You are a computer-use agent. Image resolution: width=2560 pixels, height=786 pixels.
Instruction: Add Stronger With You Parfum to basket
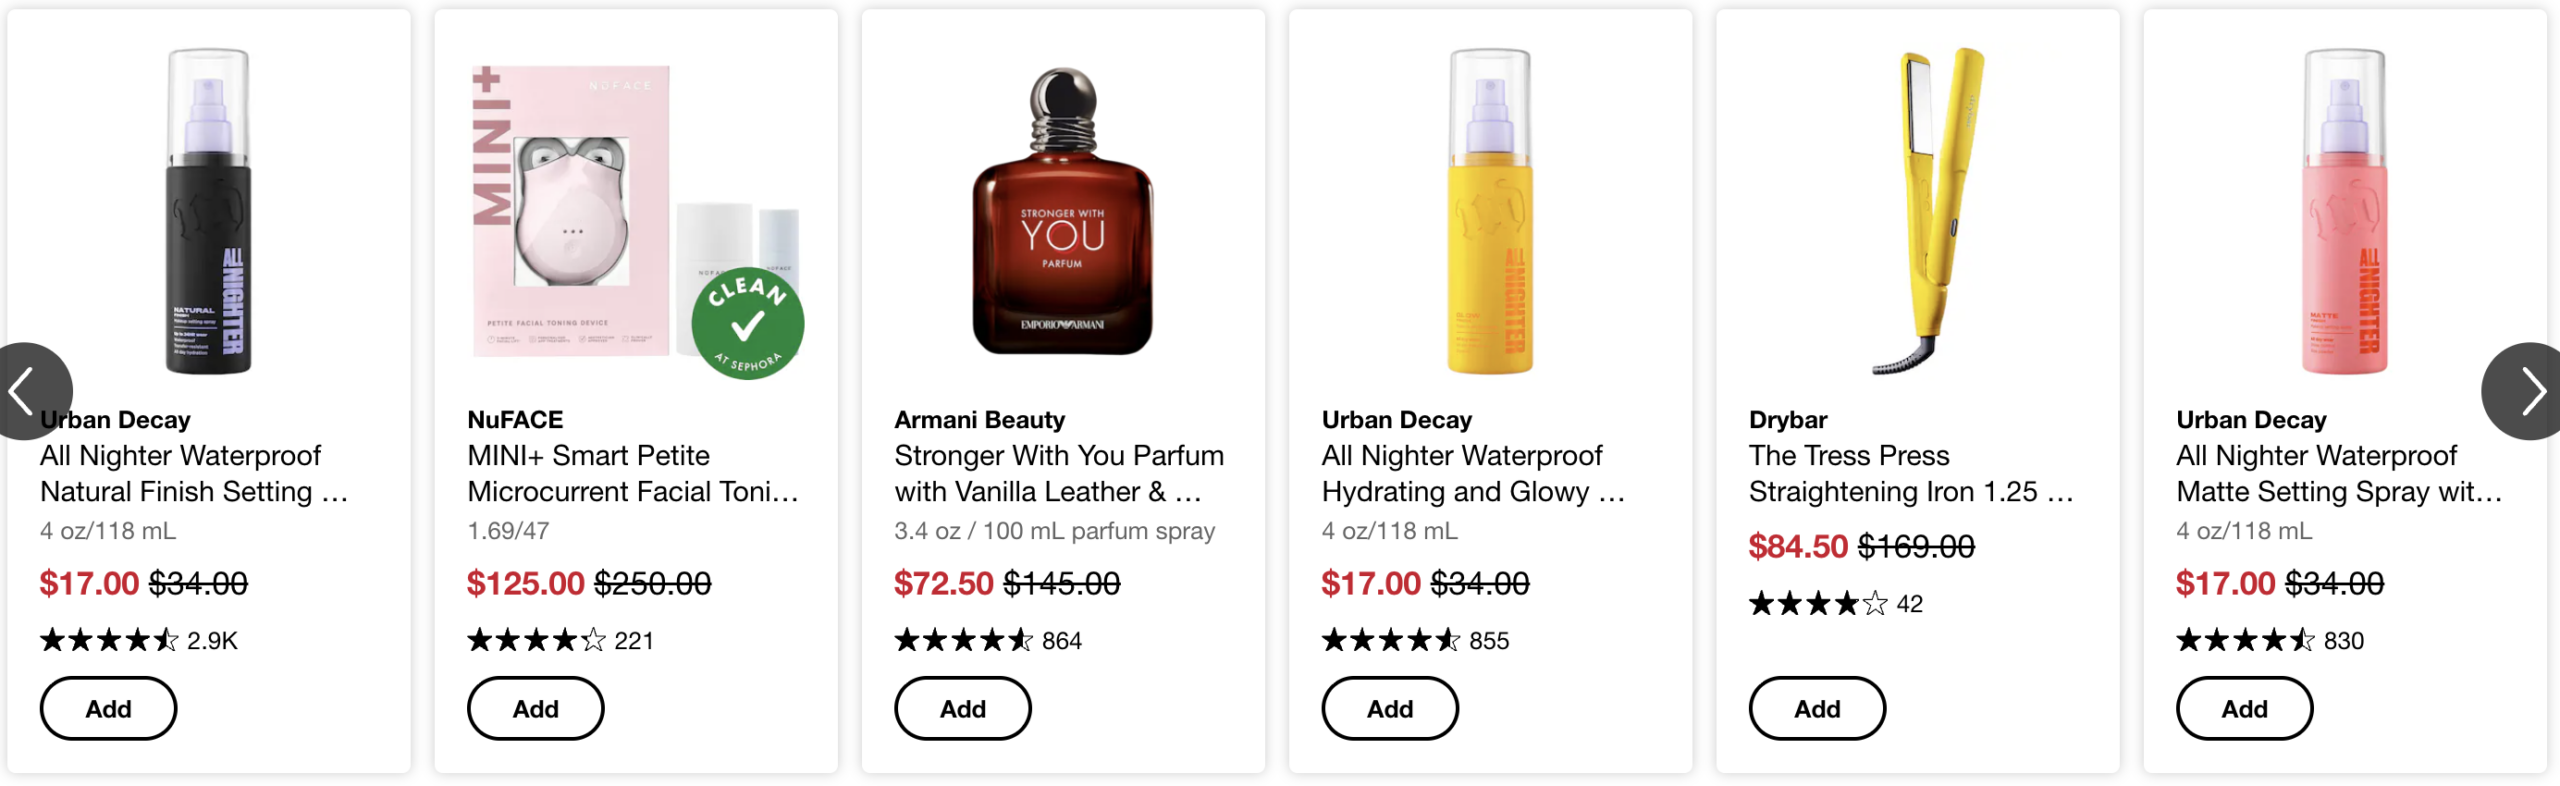[x=962, y=708]
